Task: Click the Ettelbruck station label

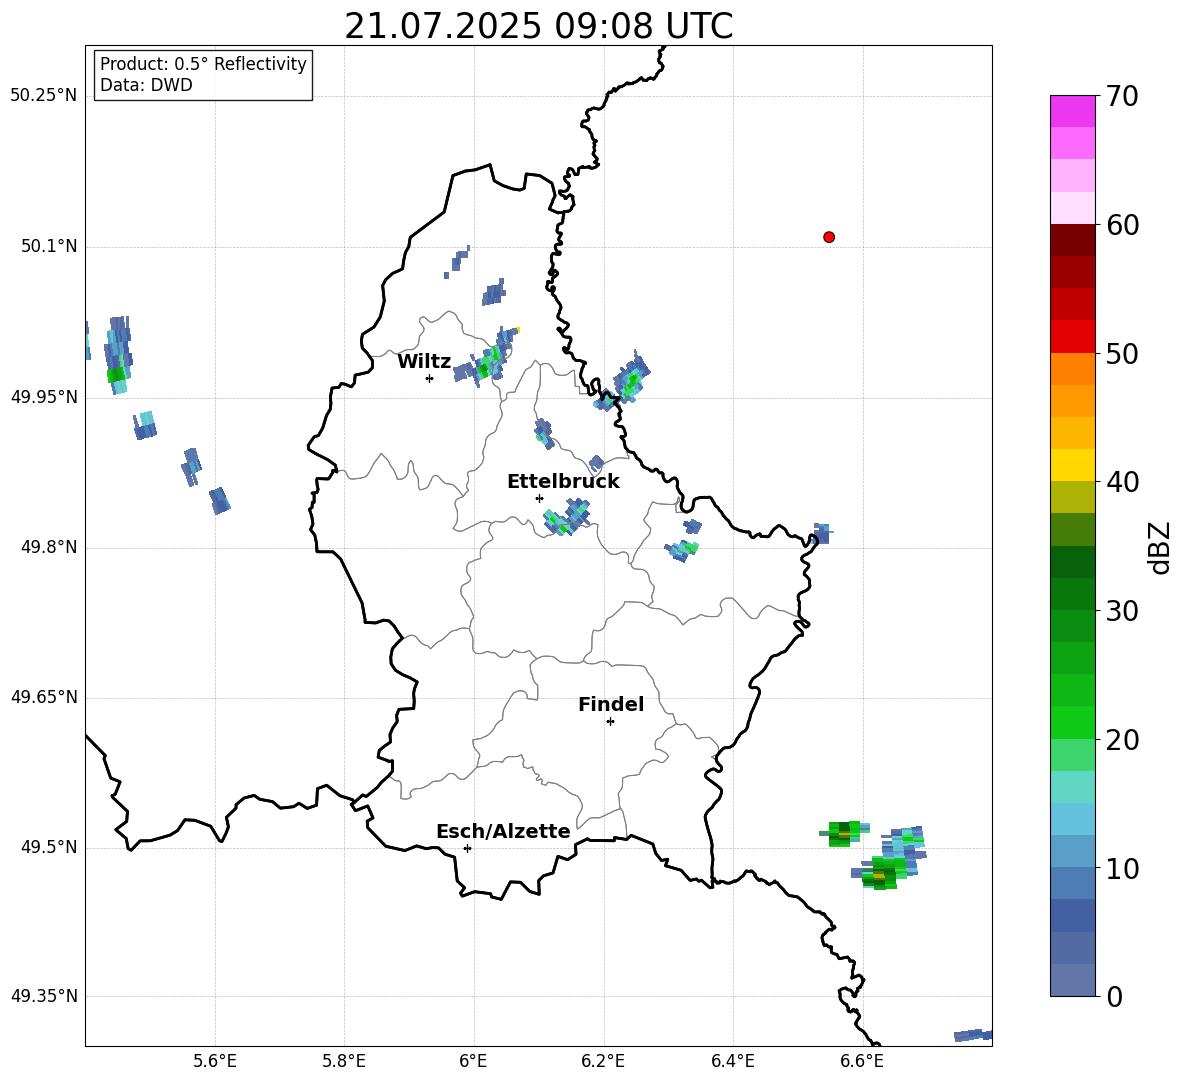Action: (563, 482)
